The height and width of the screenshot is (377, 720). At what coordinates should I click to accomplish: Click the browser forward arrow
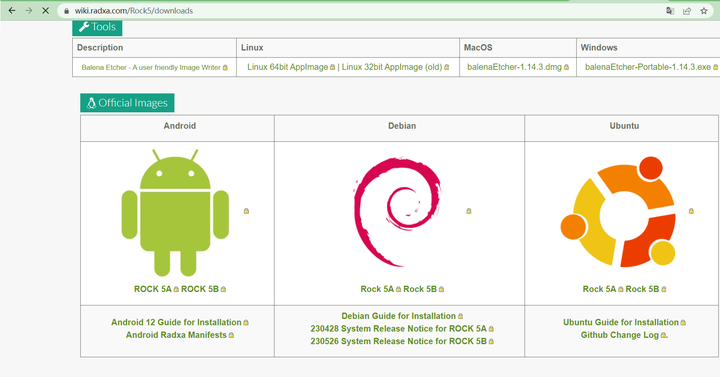(x=29, y=11)
